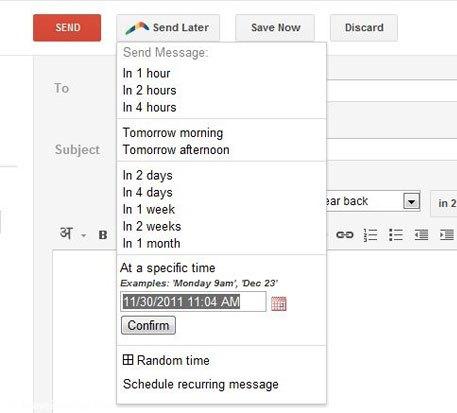This screenshot has height=413, width=457.
Task: Expand the input language options arrow
Action: point(84,235)
